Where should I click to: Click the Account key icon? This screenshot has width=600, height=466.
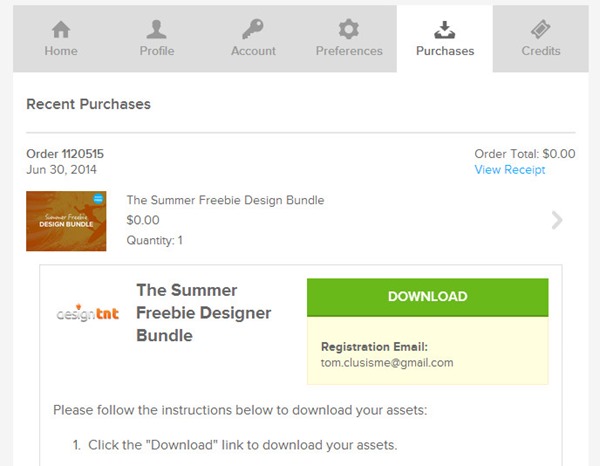click(253, 28)
